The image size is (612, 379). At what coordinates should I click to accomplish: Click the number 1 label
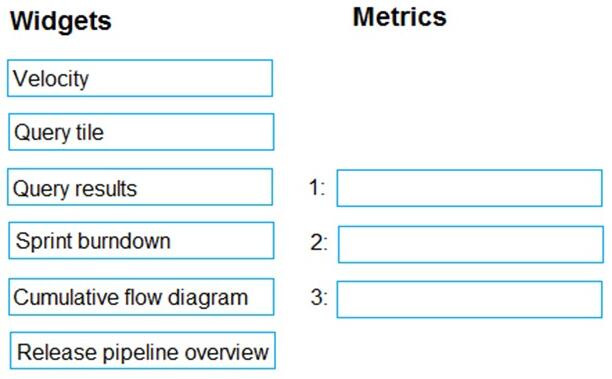[x=317, y=188]
